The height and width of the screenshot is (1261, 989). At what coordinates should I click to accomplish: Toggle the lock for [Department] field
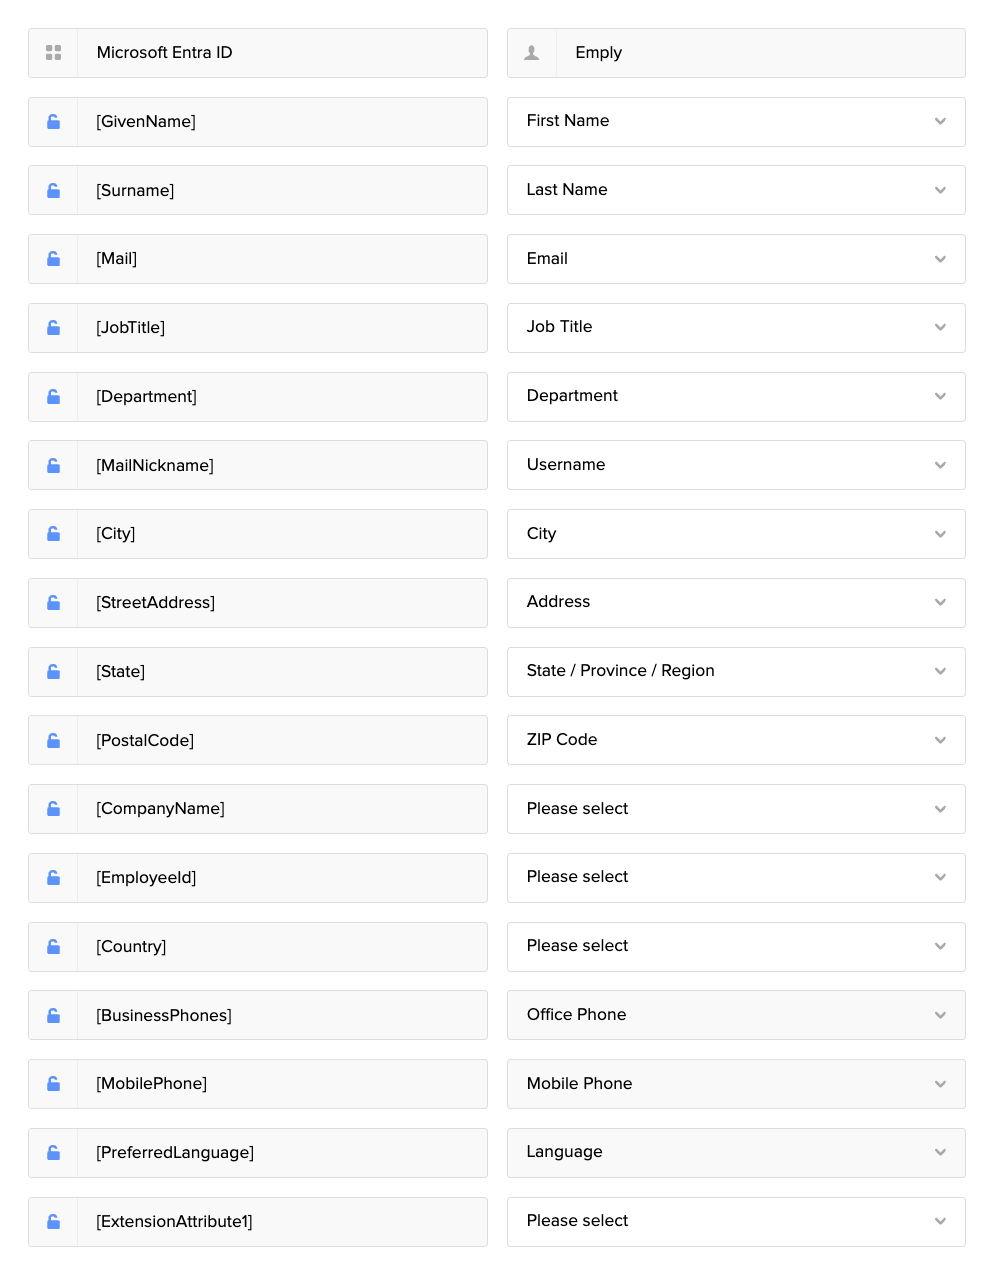(54, 397)
